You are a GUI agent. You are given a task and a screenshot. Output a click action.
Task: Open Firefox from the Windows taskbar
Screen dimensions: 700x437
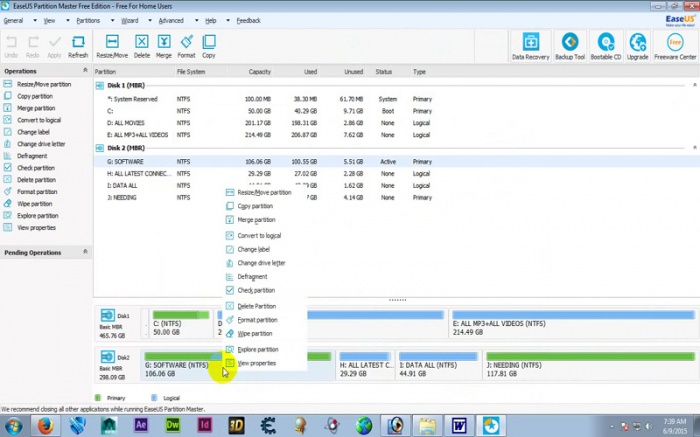(x=45, y=424)
